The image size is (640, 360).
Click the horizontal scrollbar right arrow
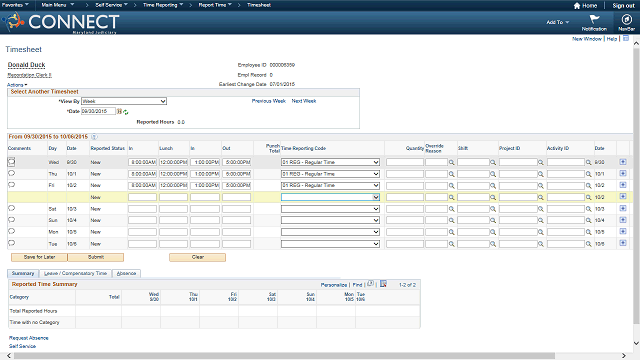pyautogui.click(x=624, y=356)
